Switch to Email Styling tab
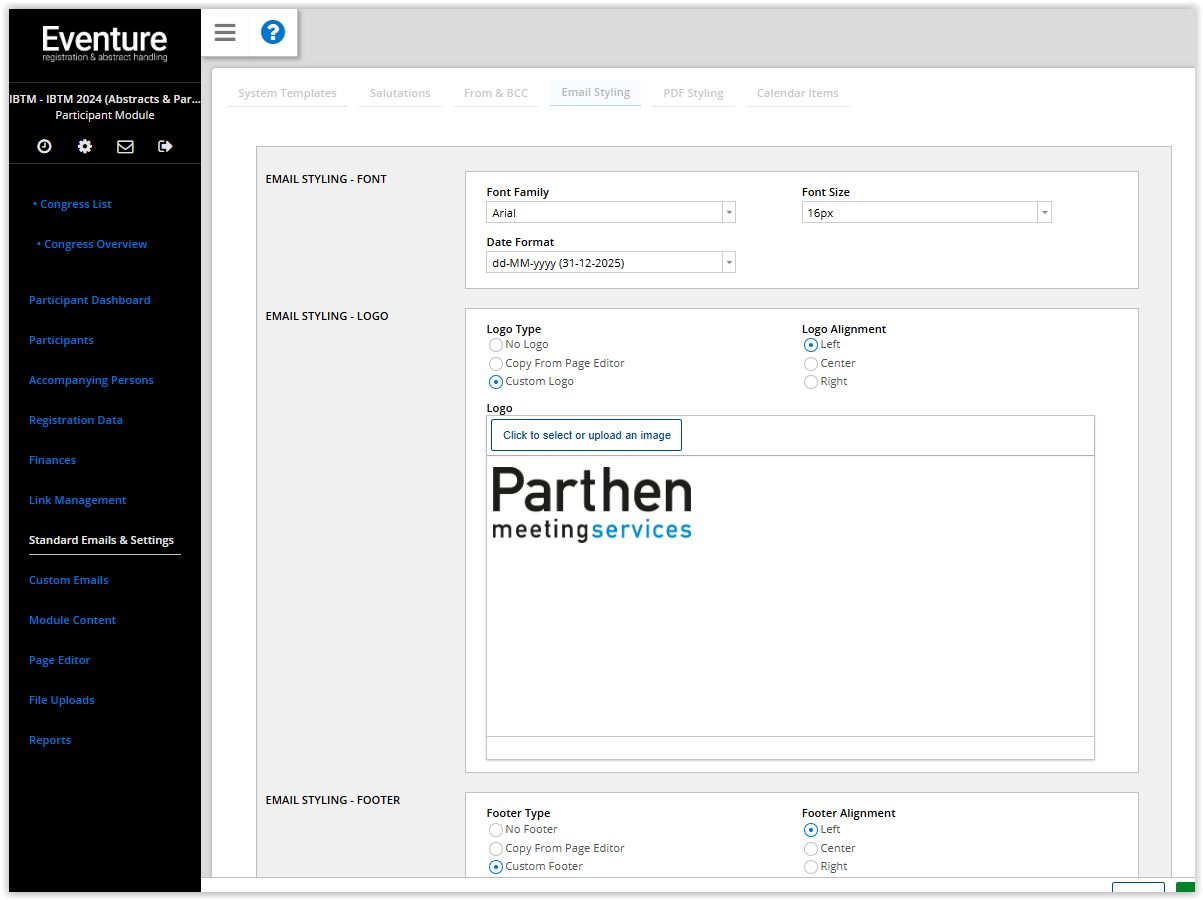The width and height of the screenshot is (1203, 900). (x=596, y=93)
